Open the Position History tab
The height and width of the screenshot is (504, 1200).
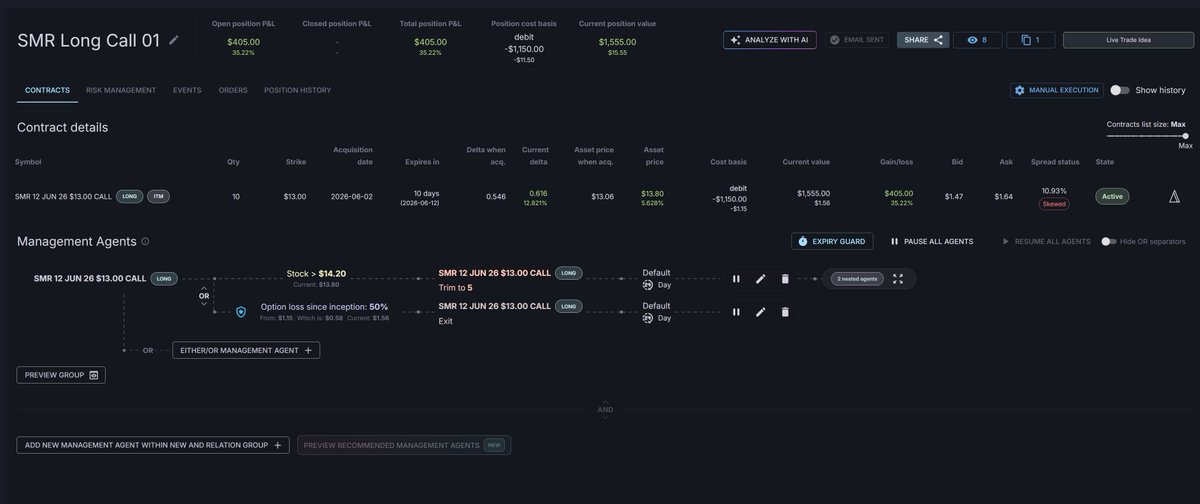click(x=297, y=90)
